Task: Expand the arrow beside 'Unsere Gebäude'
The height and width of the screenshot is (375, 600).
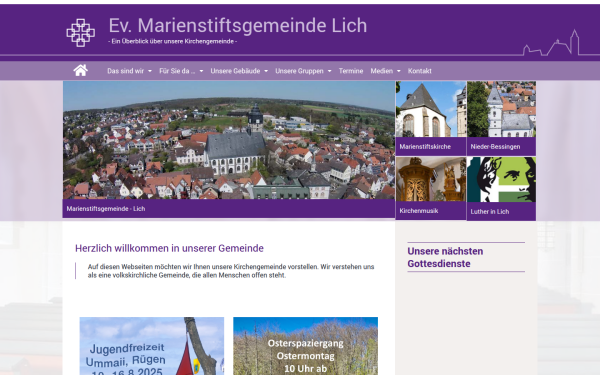Action: (266, 71)
